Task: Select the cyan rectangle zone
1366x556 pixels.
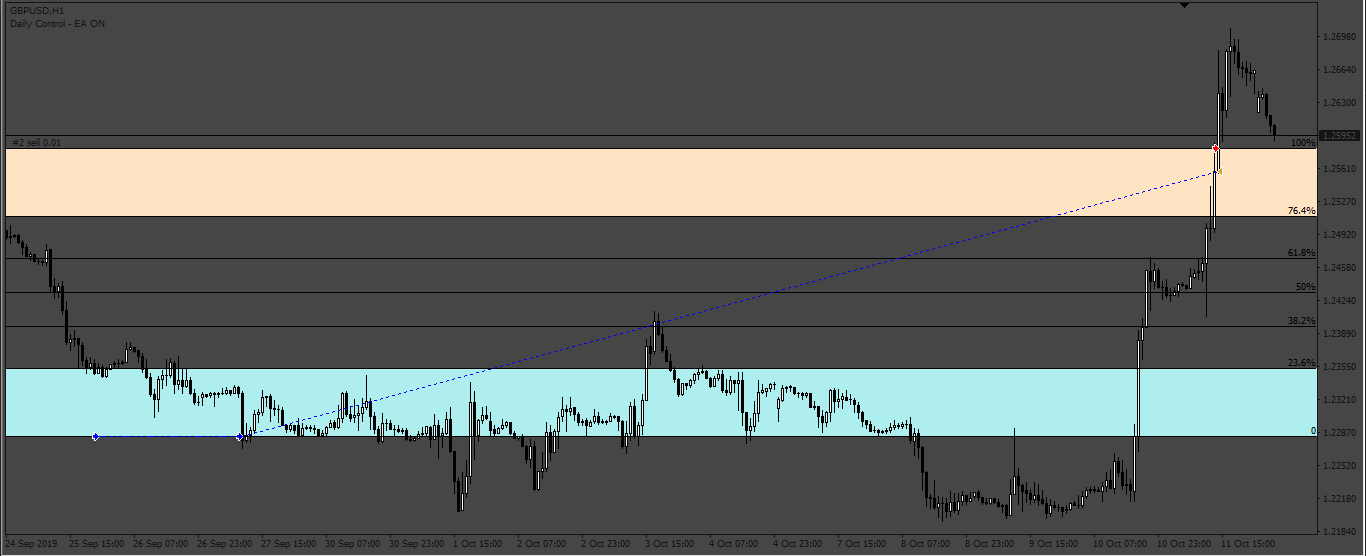Action: [x=660, y=402]
